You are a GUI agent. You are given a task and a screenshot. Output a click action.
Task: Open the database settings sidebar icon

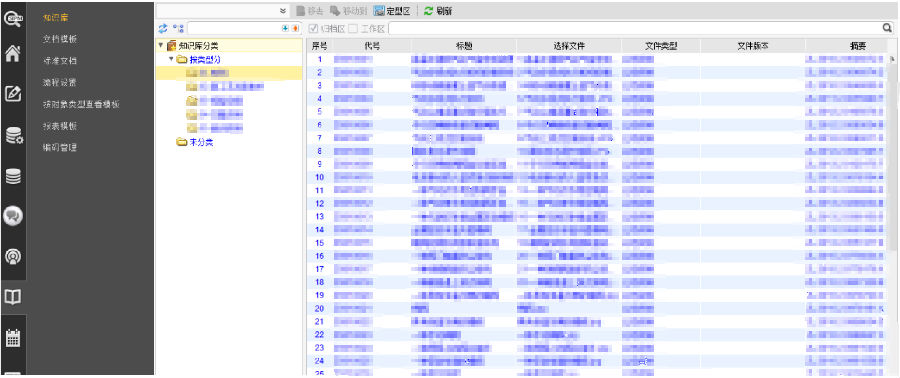click(13, 136)
